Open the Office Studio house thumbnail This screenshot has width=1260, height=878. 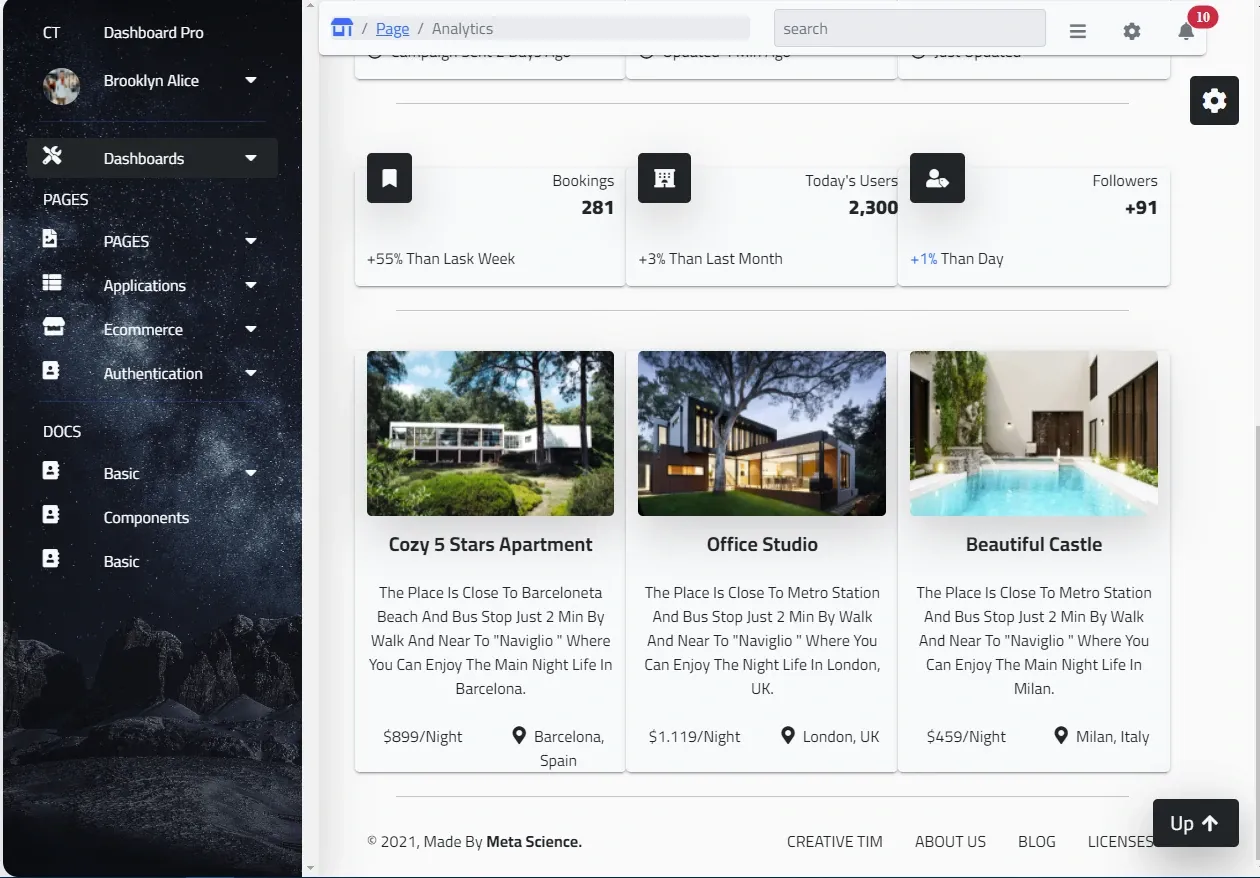(762, 433)
